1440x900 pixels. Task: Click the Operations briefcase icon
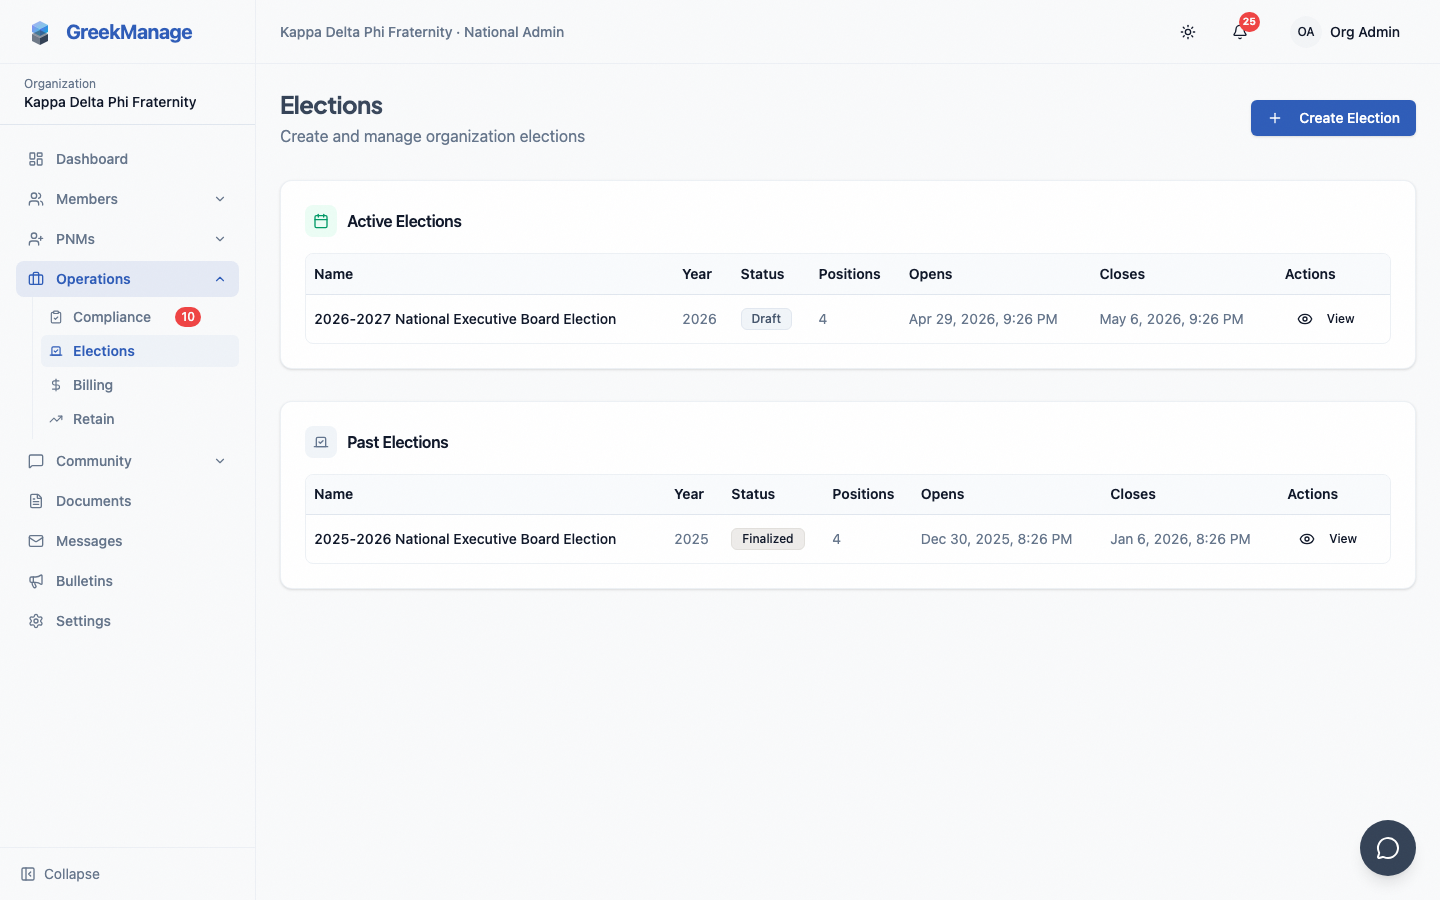click(x=36, y=279)
